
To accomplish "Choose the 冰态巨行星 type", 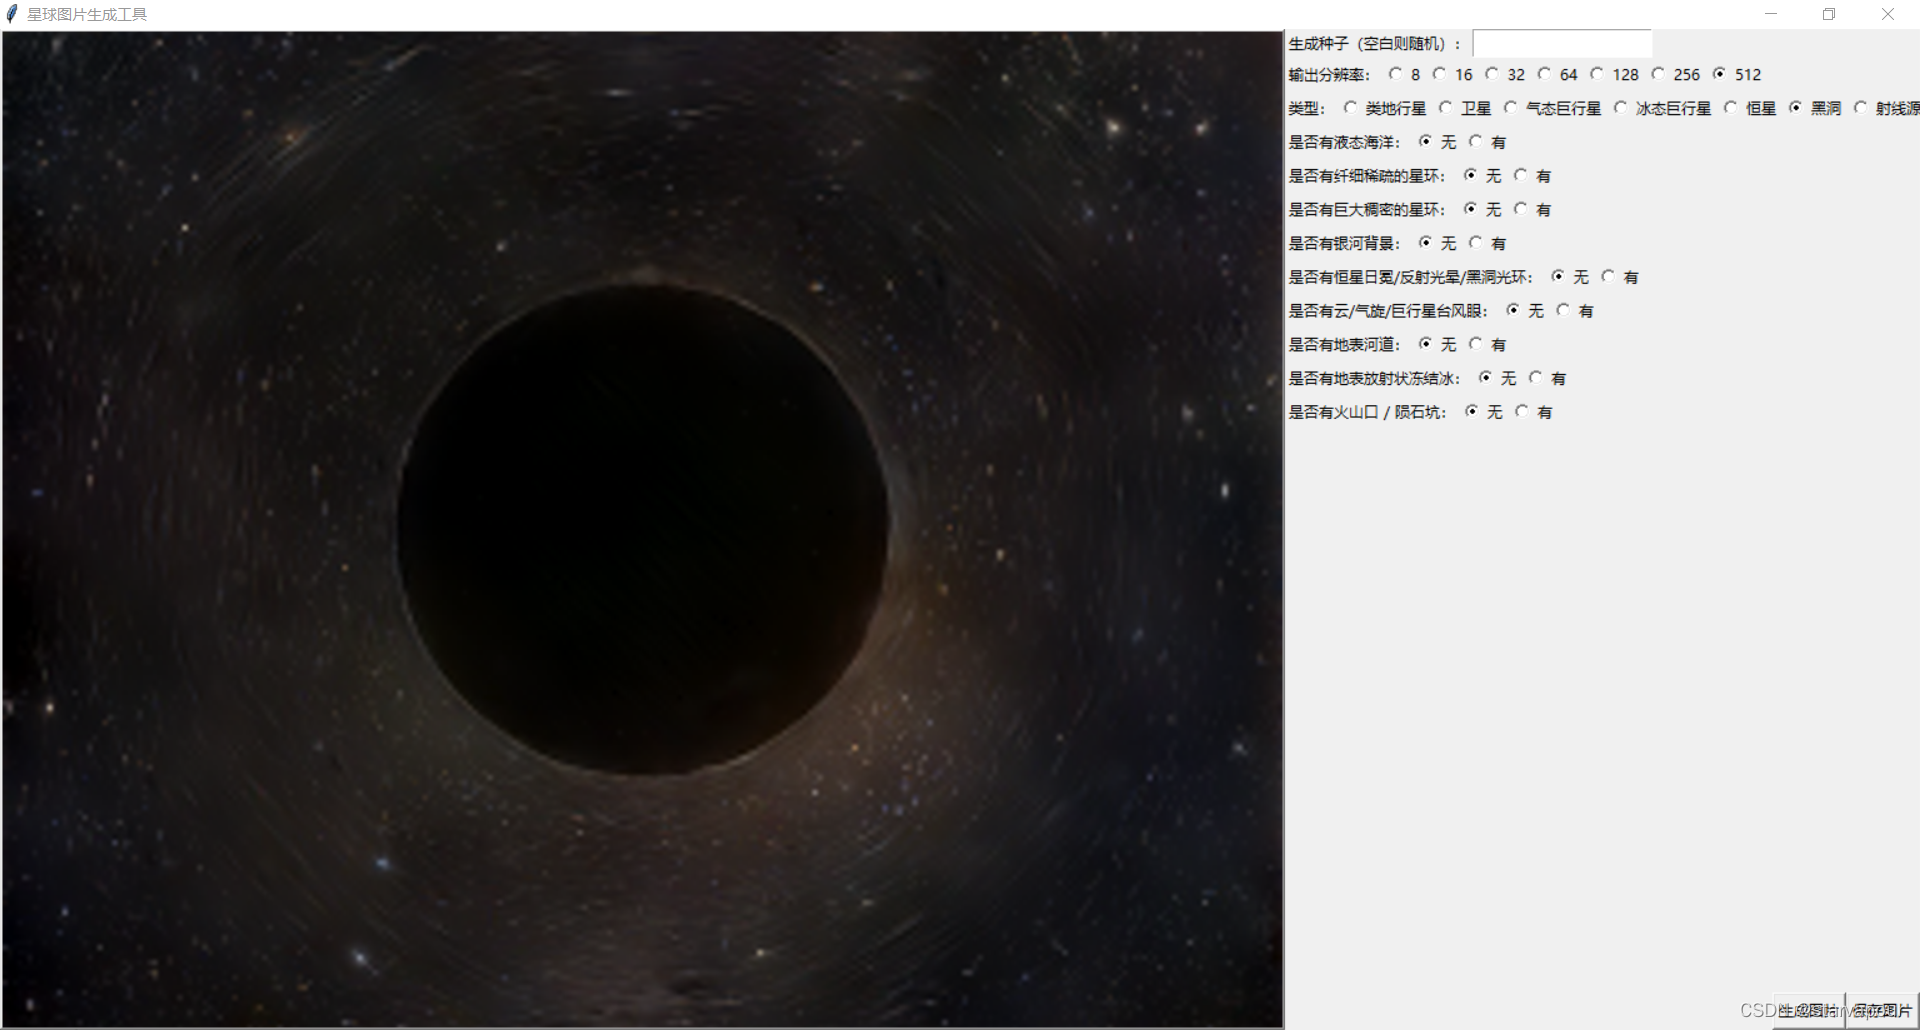I will pyautogui.click(x=1621, y=108).
